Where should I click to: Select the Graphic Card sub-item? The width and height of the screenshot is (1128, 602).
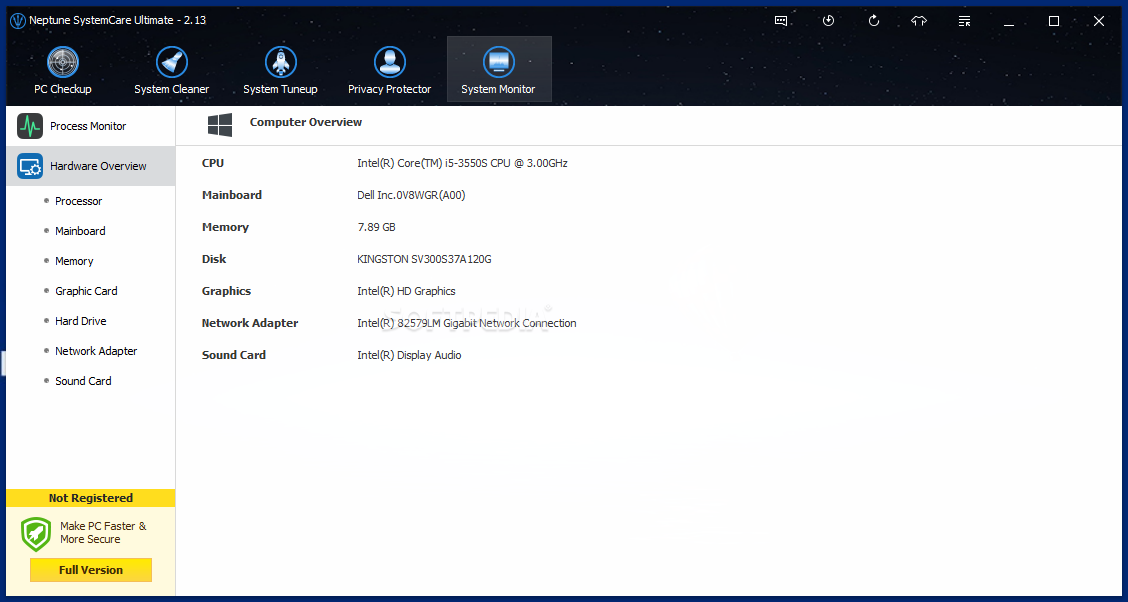tap(86, 291)
